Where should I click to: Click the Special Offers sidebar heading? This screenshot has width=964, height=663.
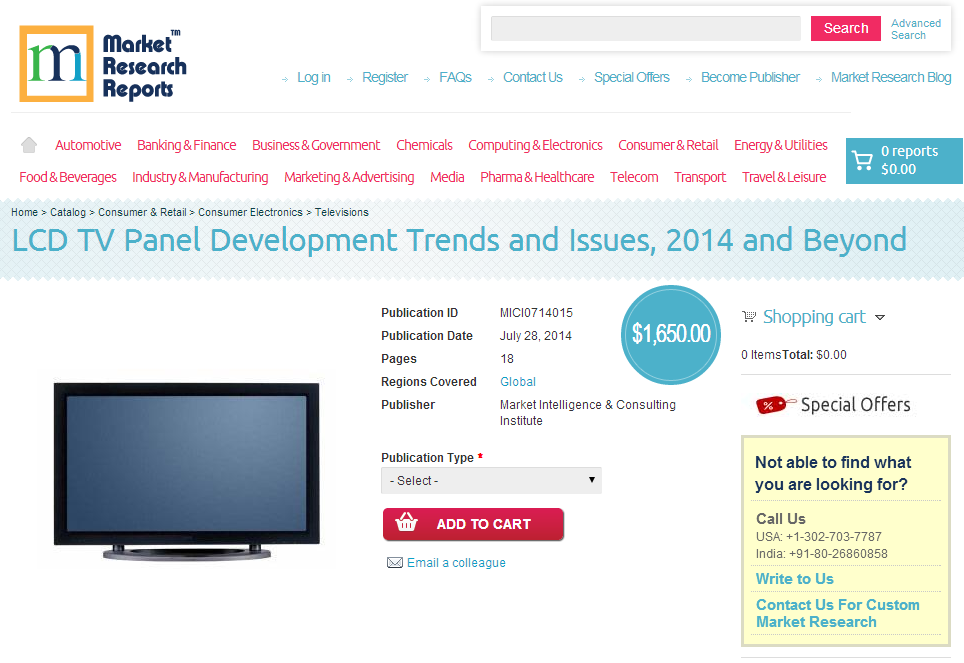coord(855,405)
